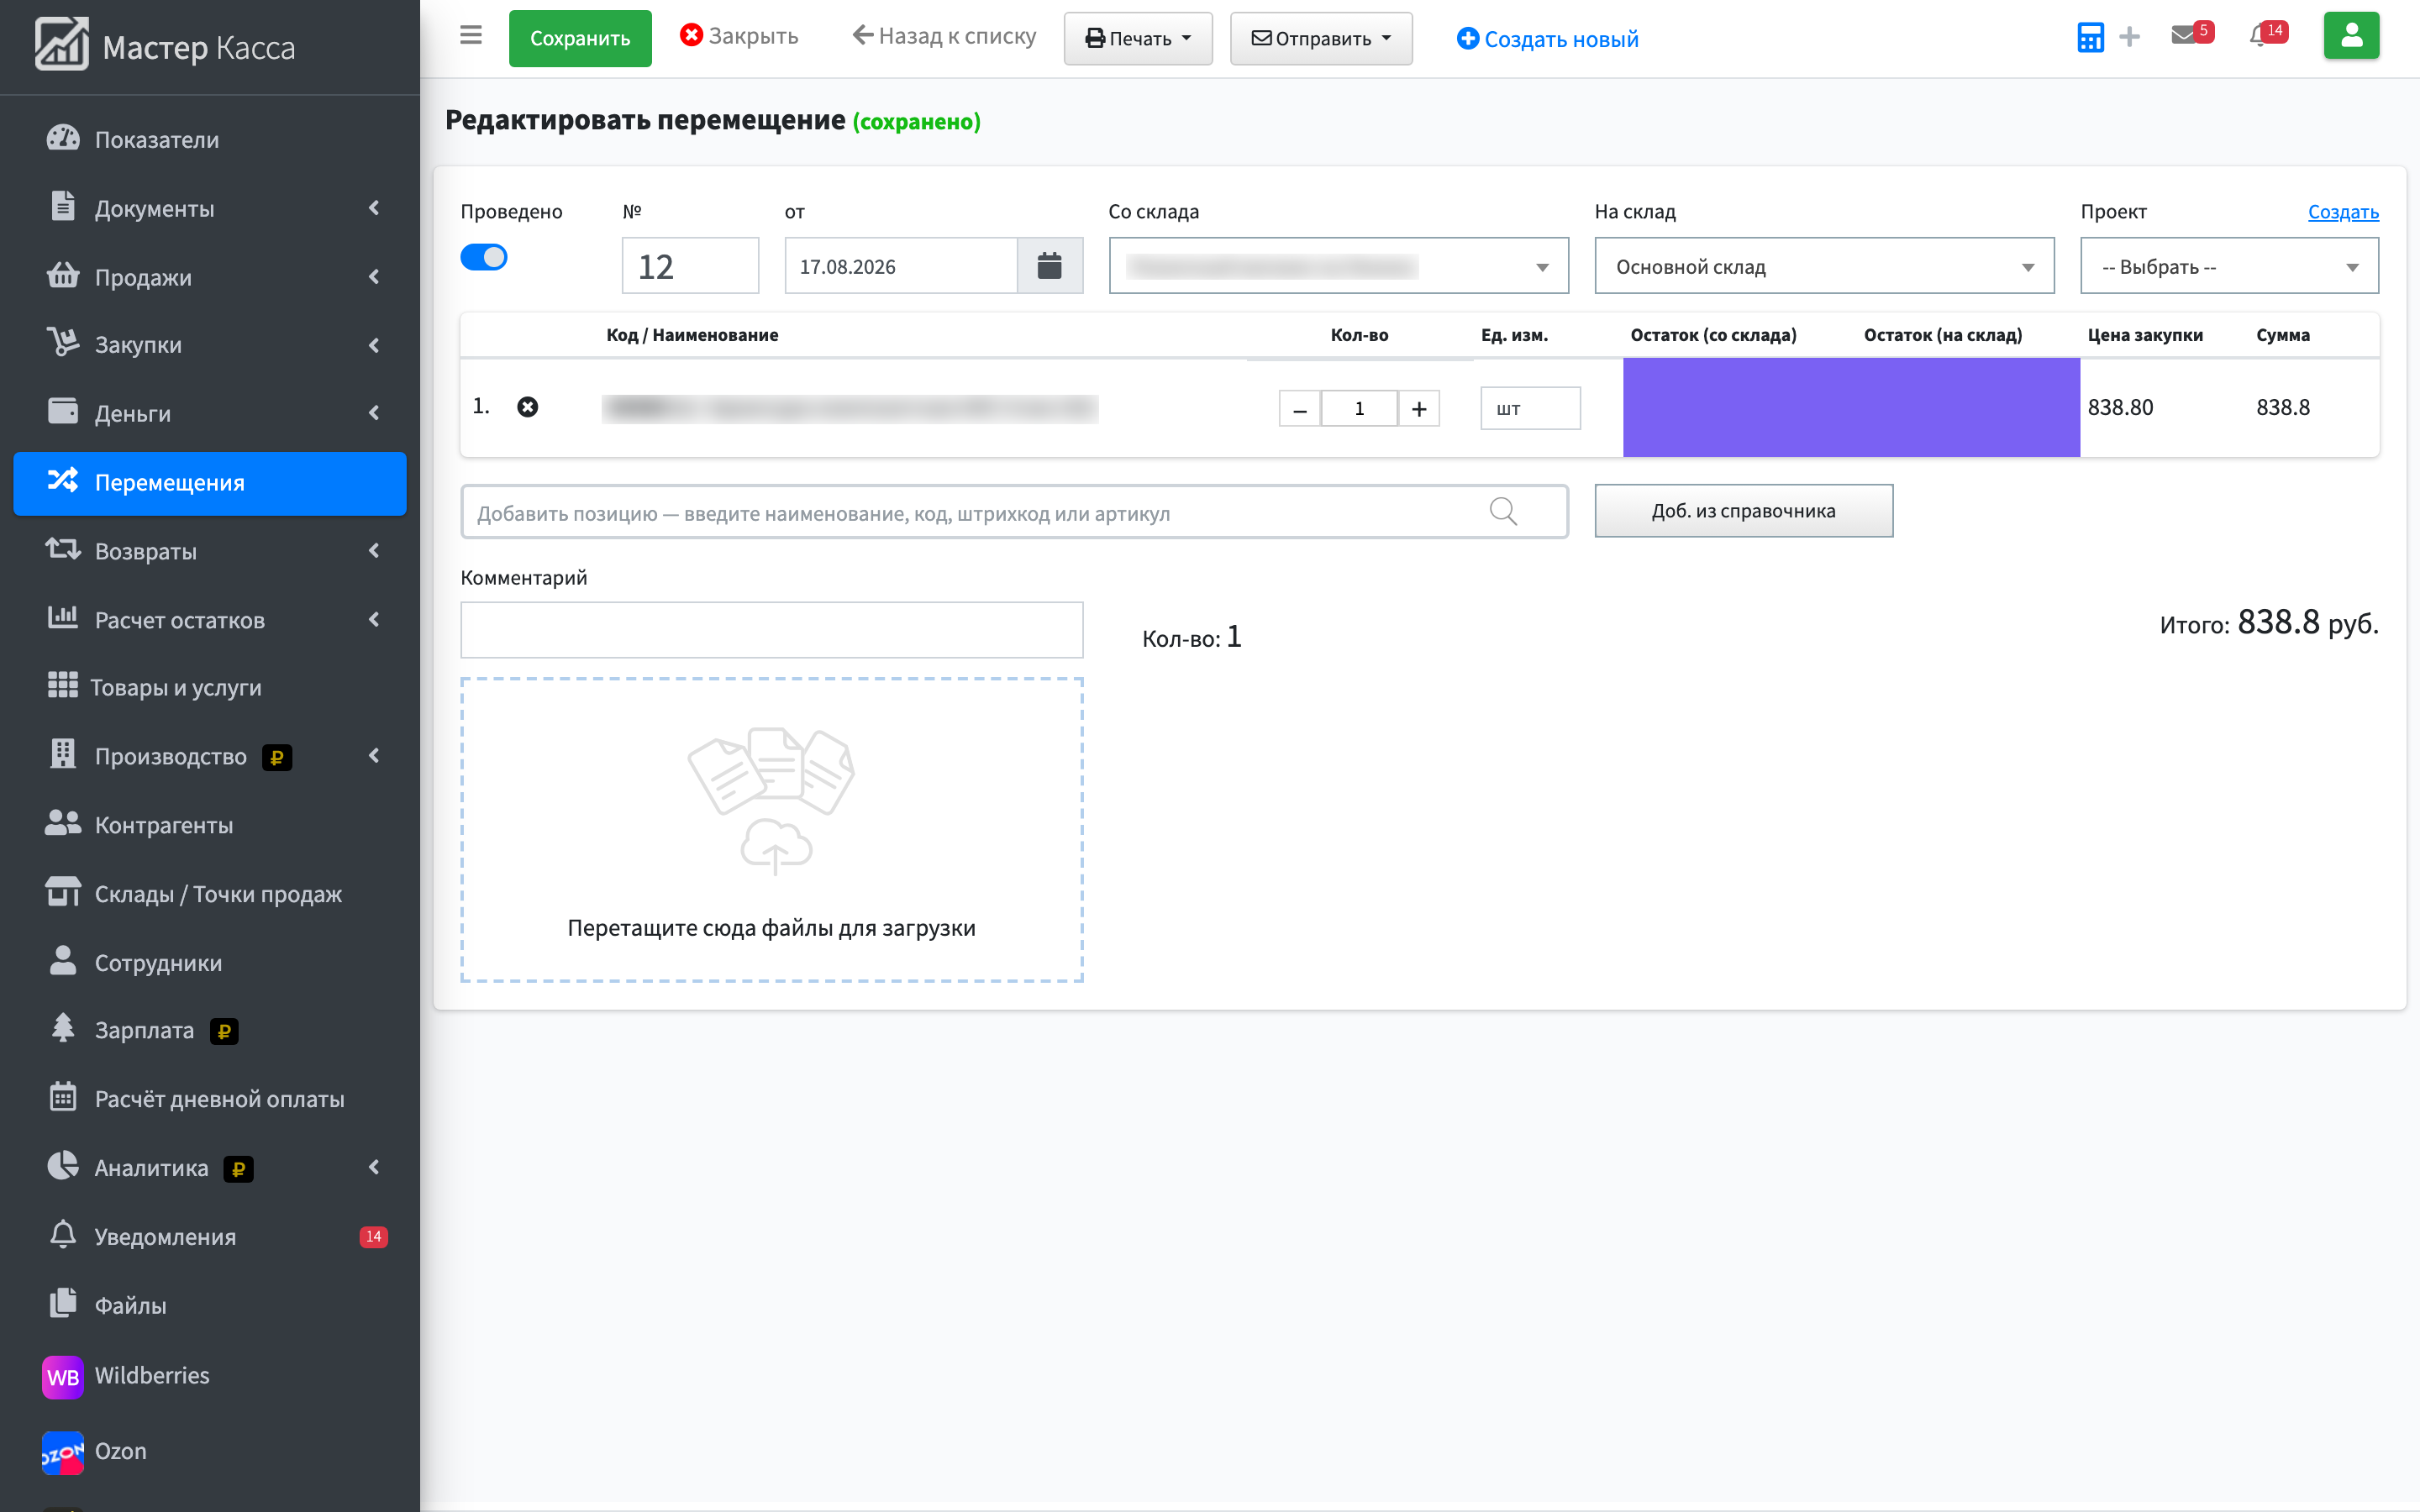
Task: Open Wildberries in the sidebar
Action: (x=210, y=1375)
